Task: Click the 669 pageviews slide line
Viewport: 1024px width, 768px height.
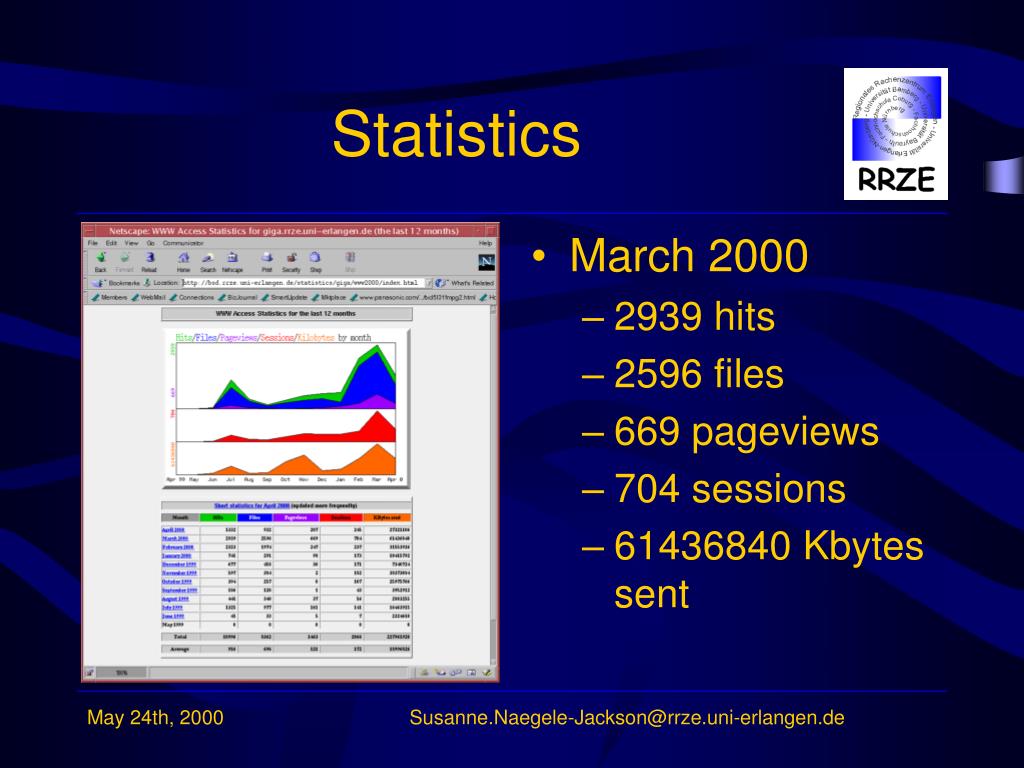Action: pos(746,432)
